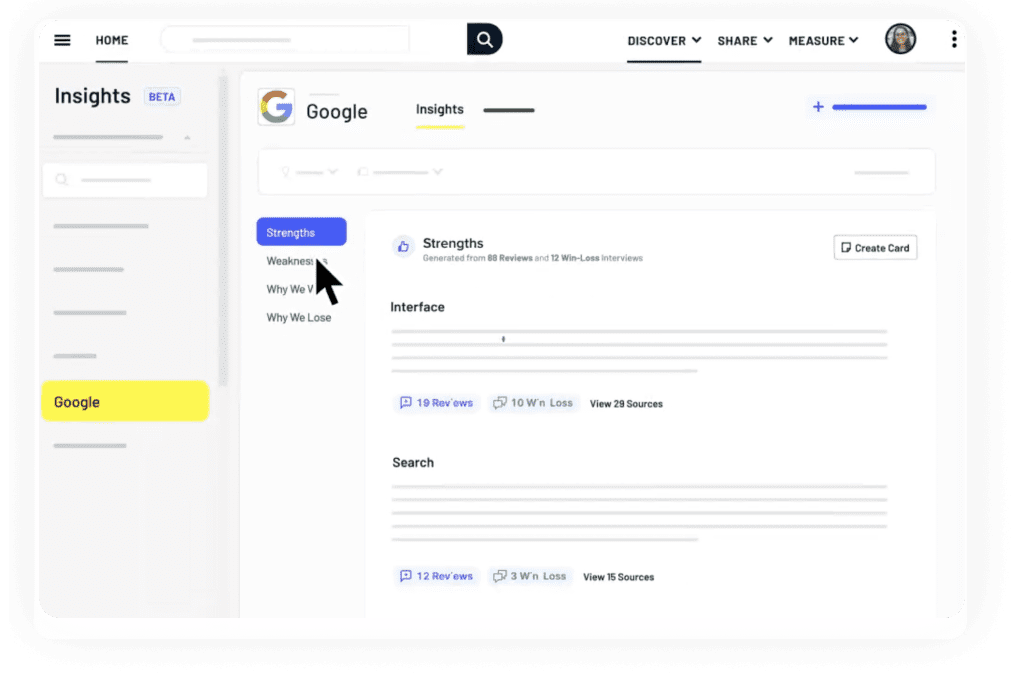Viewport: 1021px width, 686px height.
Task: Collapse the sidebar section caret
Action: (186, 137)
